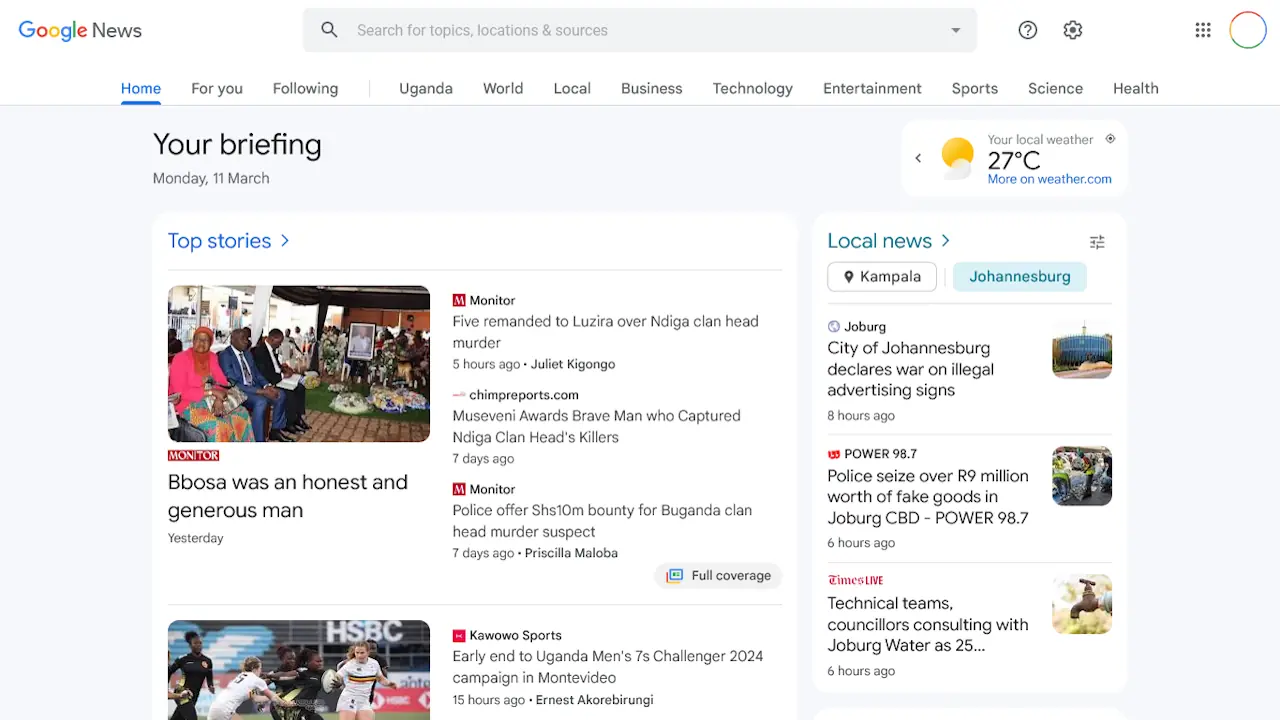Open City of Johannesburg advertising signs article
This screenshot has height=720, width=1280.
[911, 369]
